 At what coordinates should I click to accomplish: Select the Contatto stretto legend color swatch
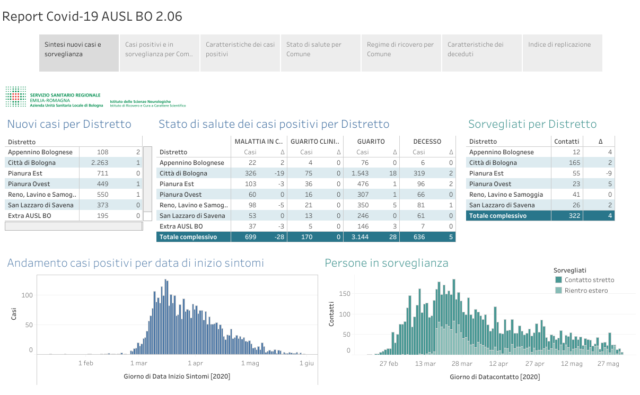[x=558, y=280]
